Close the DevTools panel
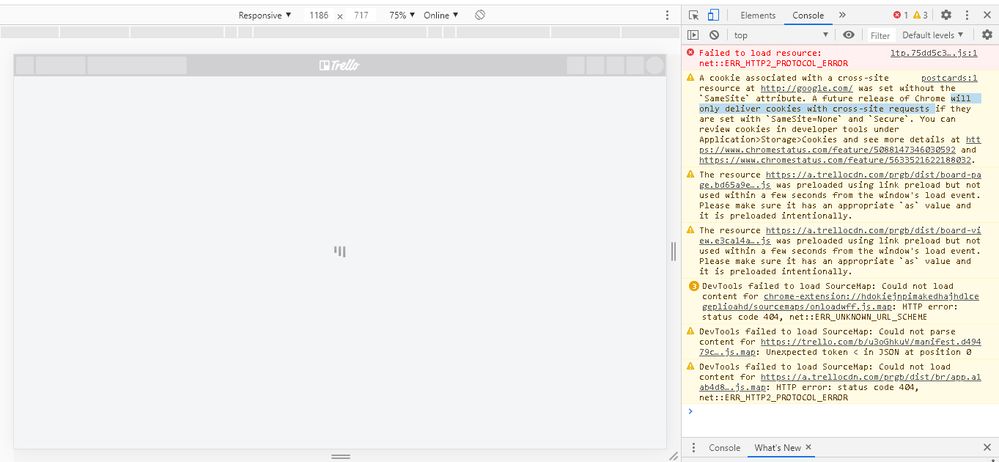This screenshot has width=999, height=462. [988, 15]
